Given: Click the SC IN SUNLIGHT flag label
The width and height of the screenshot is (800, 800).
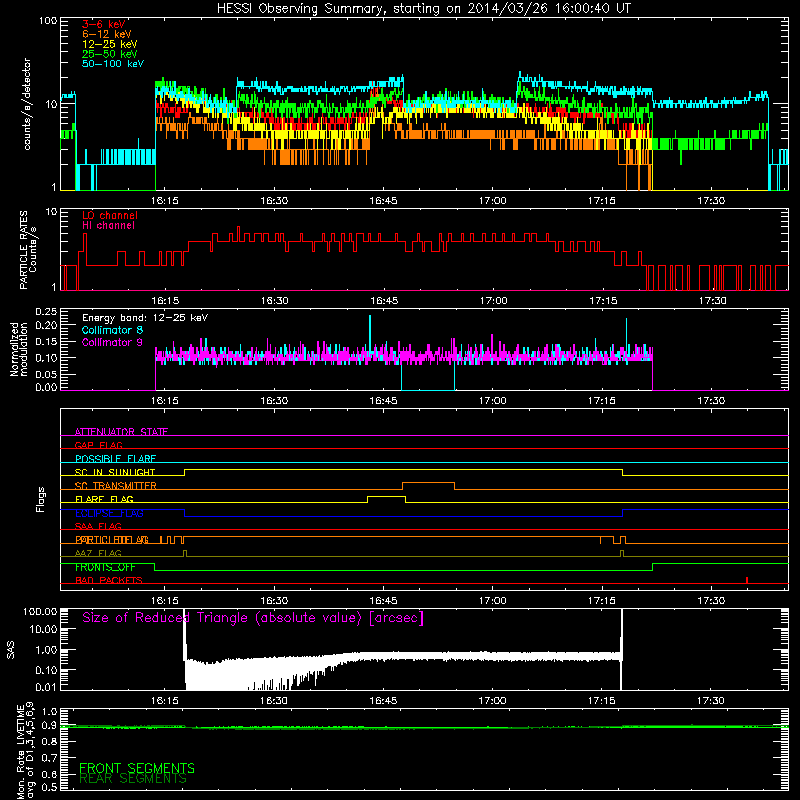Looking at the screenshot, I should click(x=115, y=472).
